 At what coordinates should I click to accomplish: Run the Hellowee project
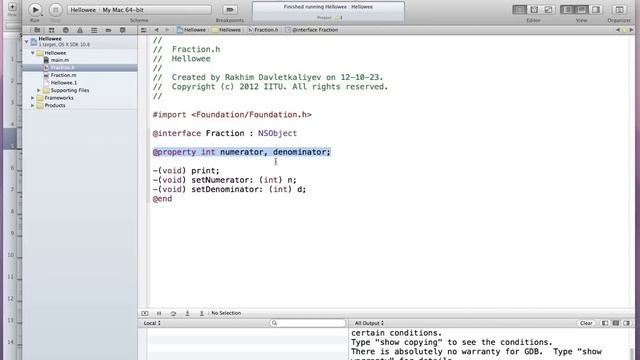[x=35, y=9]
